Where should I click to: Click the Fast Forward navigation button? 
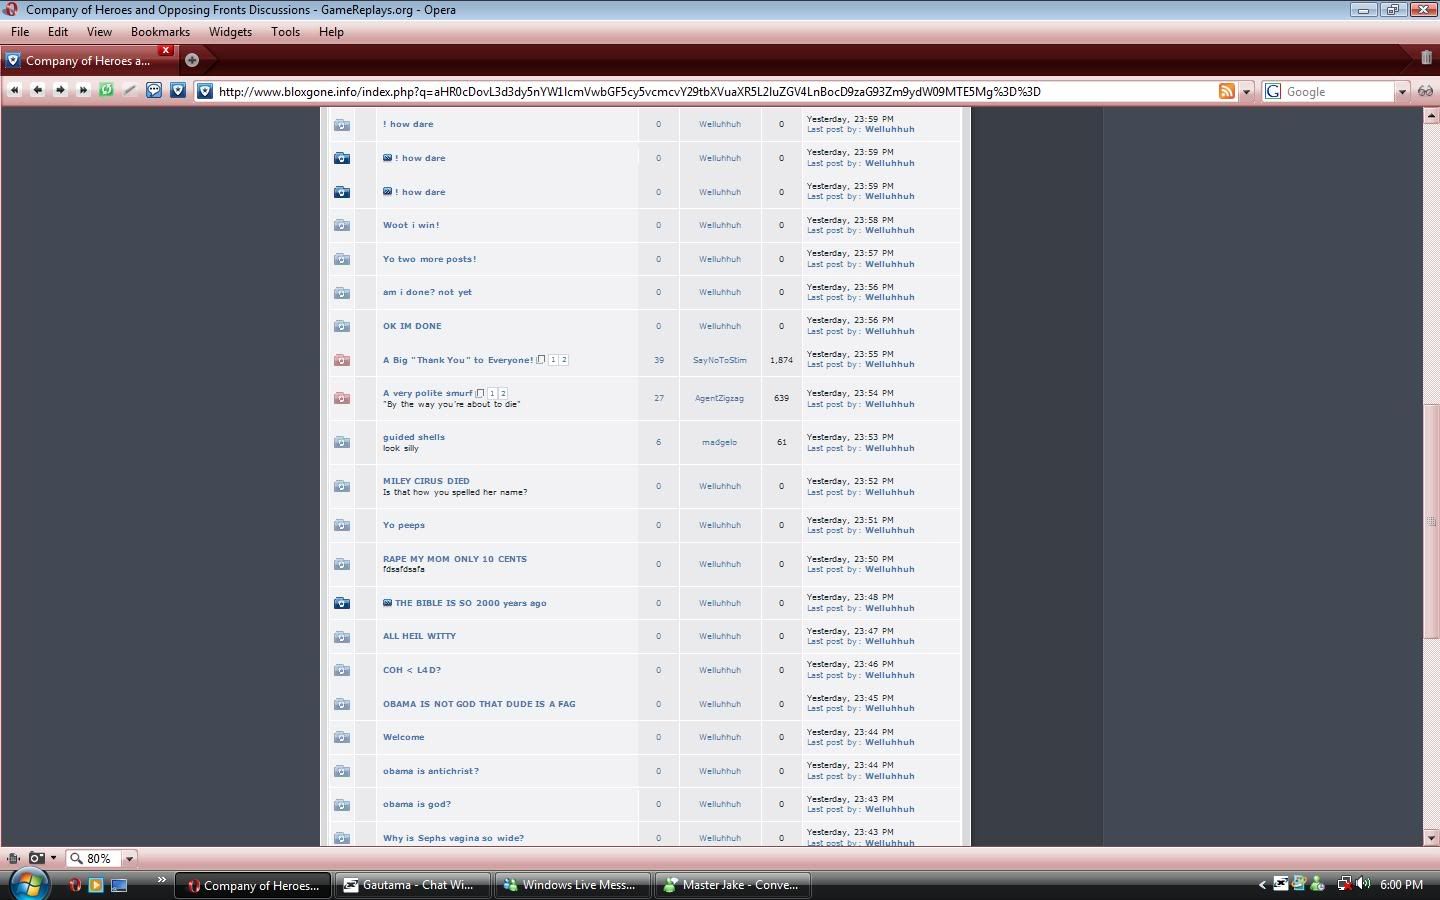(x=83, y=90)
